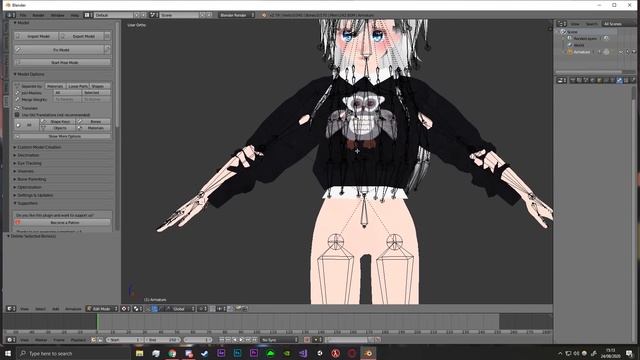
Task: Join Meshes Selected button
Action: 96,93
